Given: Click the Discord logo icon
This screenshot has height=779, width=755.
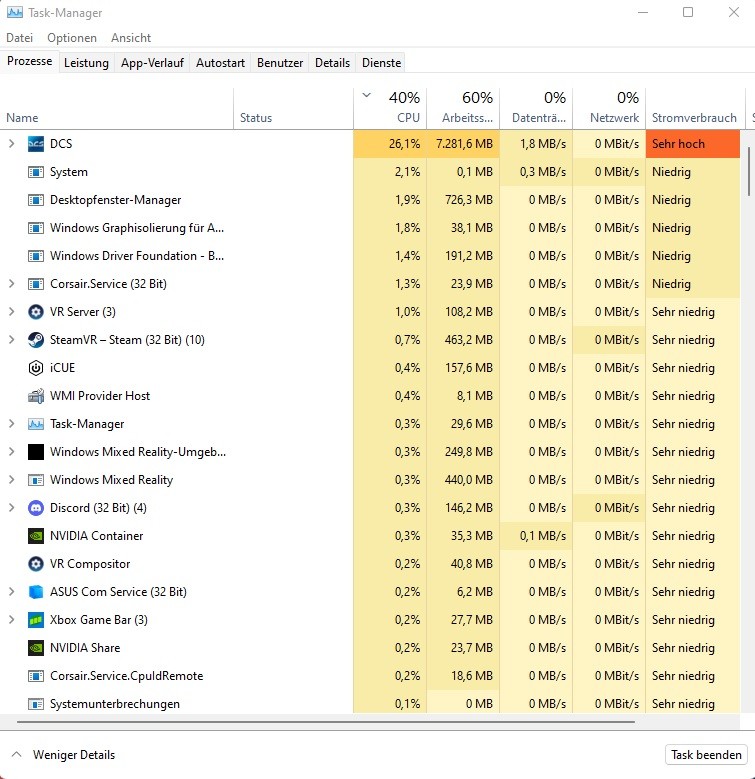Looking at the screenshot, I should 36,508.
